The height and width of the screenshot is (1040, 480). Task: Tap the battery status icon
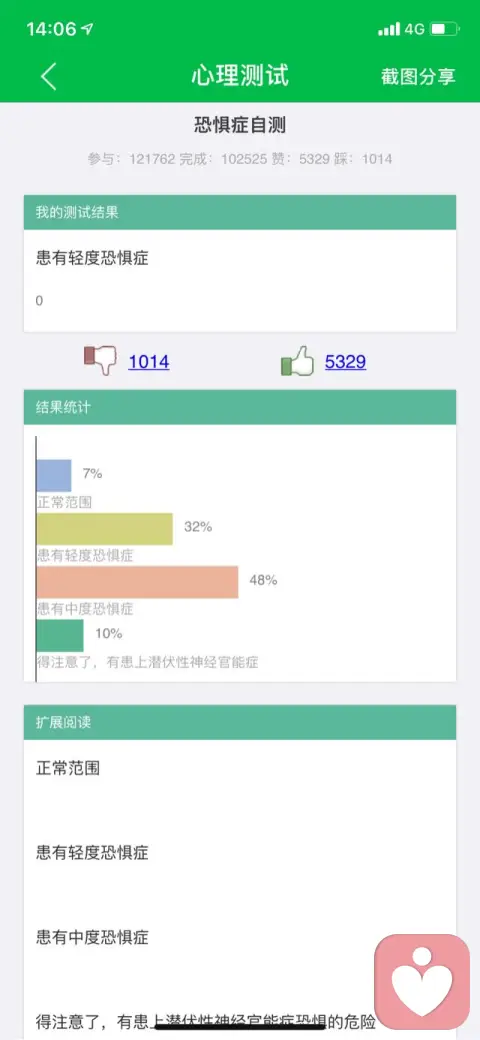444,29
